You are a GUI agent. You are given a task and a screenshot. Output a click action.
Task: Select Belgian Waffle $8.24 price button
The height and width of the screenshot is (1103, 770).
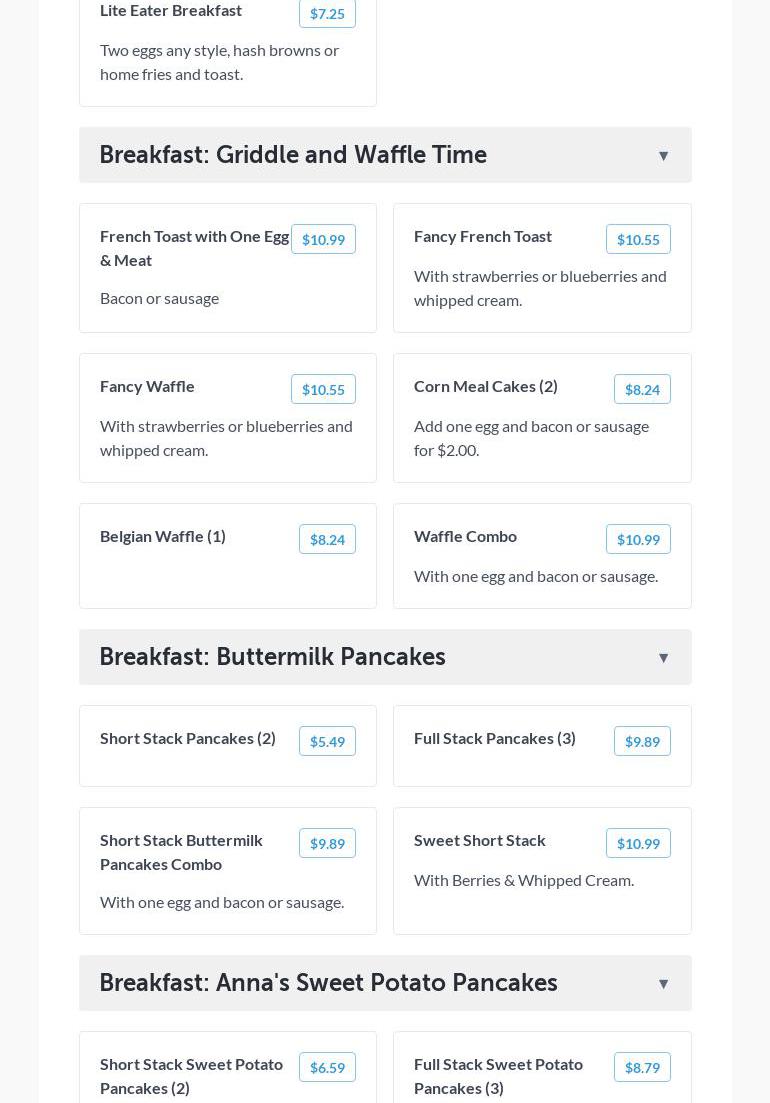click(327, 540)
